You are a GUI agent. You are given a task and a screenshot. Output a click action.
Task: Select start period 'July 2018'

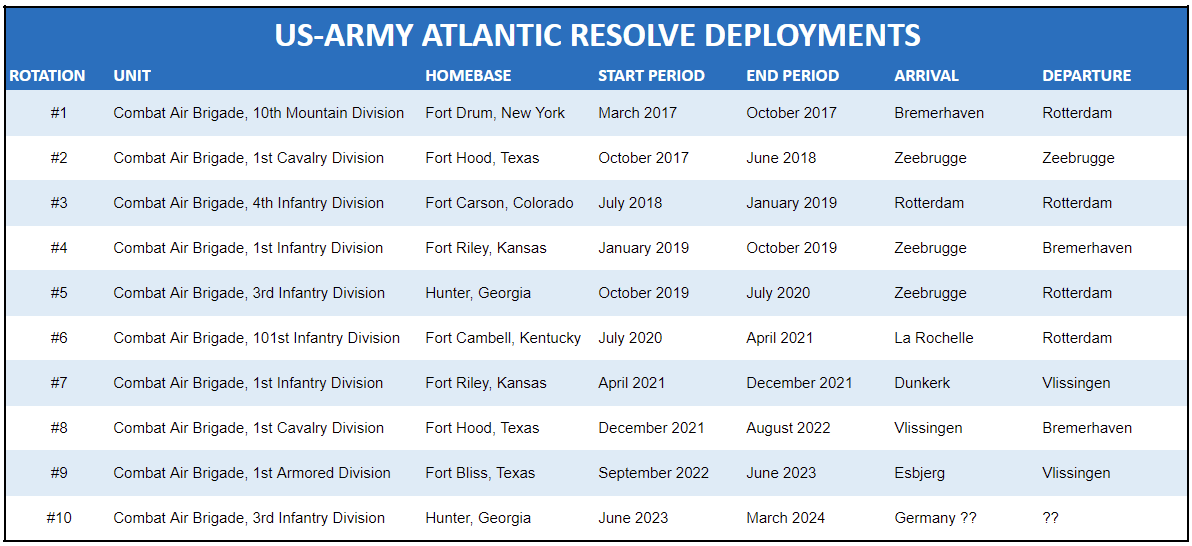point(630,203)
